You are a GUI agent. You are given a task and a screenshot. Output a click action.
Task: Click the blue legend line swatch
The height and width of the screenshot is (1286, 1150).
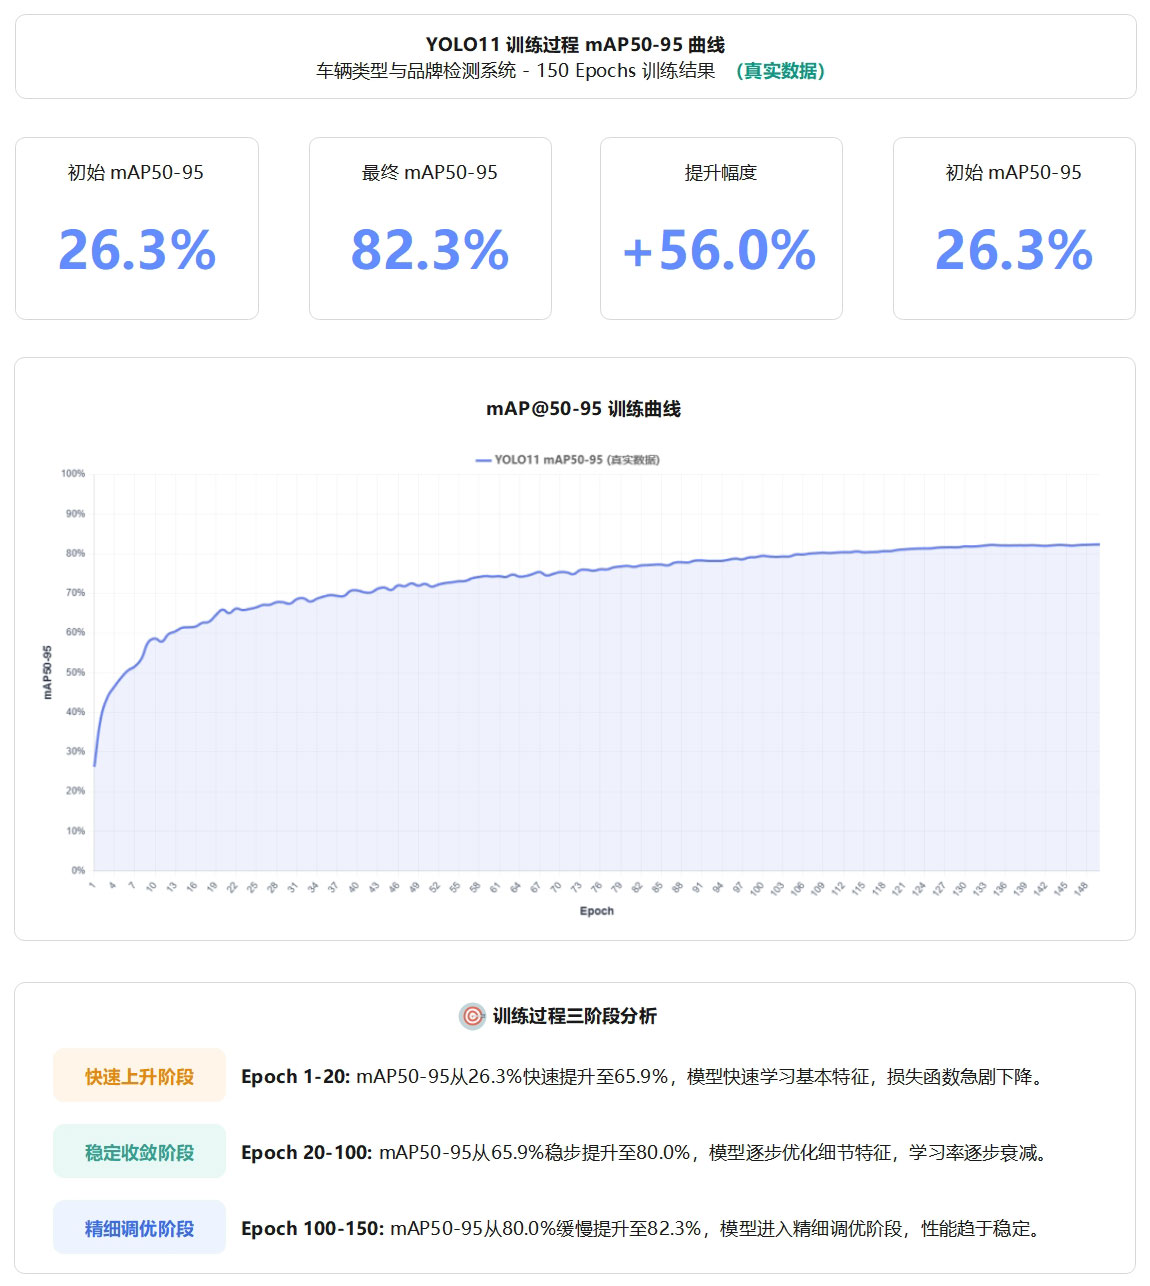click(x=483, y=460)
